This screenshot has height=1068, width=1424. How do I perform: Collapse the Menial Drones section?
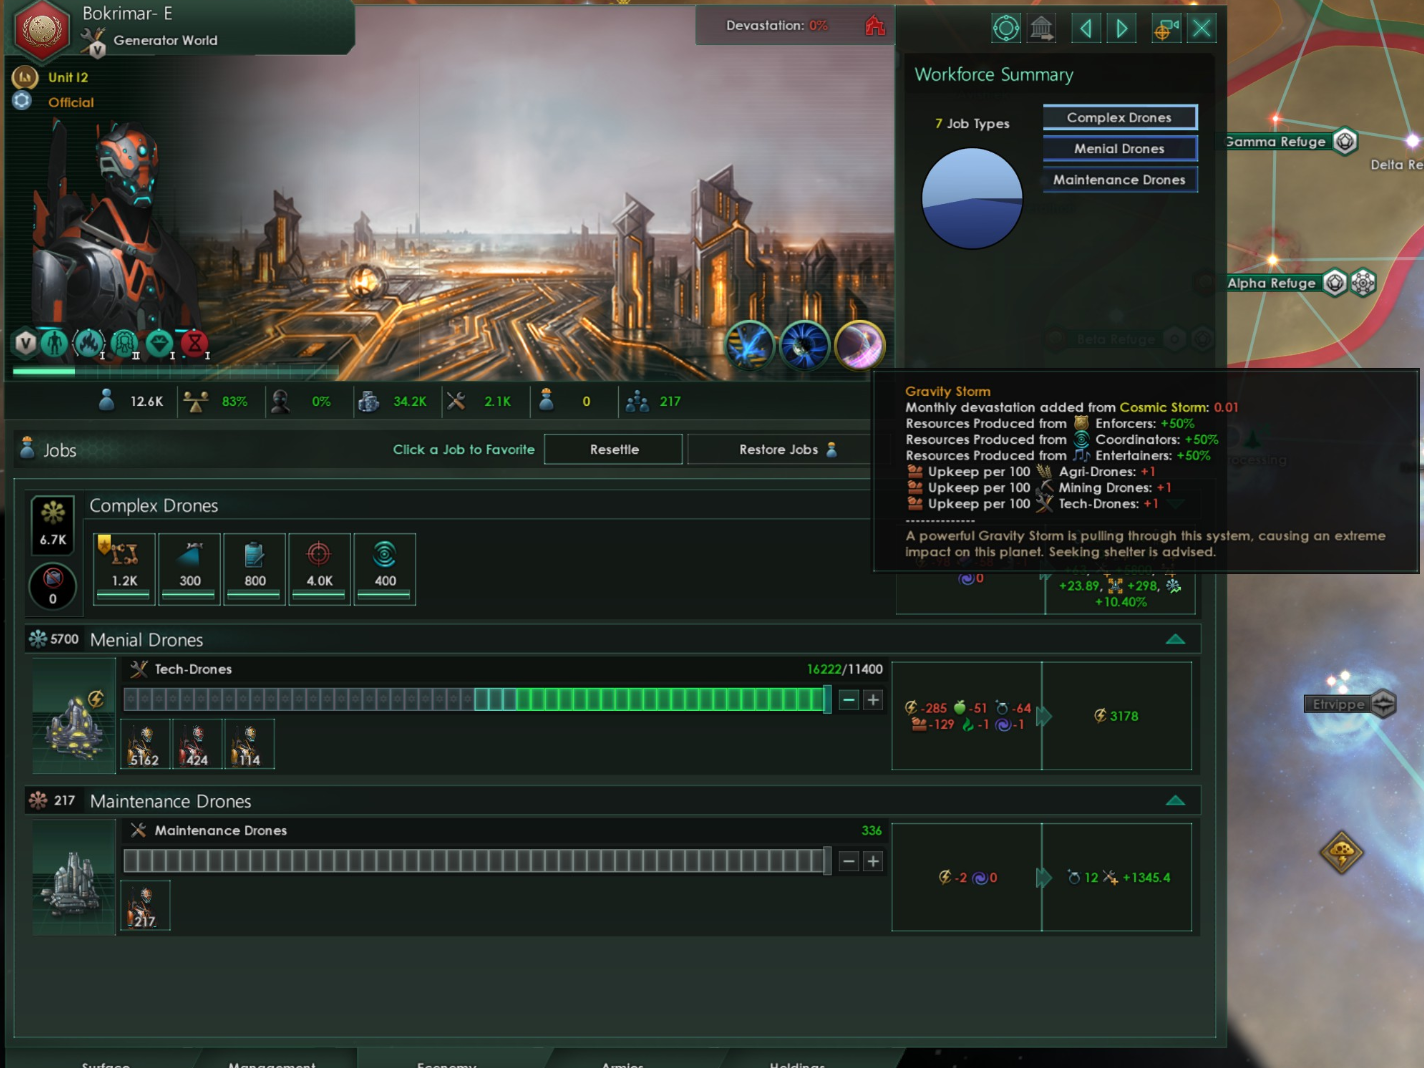click(x=1176, y=639)
